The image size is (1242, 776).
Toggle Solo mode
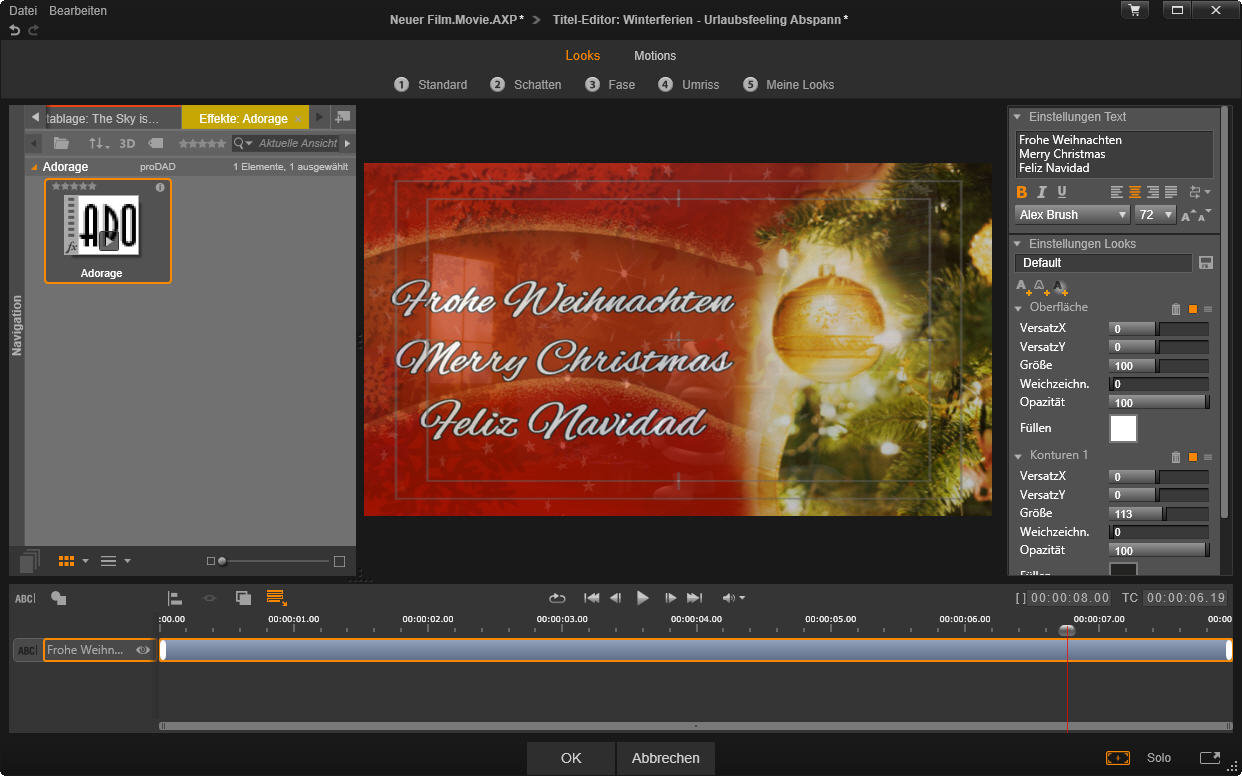1159,758
